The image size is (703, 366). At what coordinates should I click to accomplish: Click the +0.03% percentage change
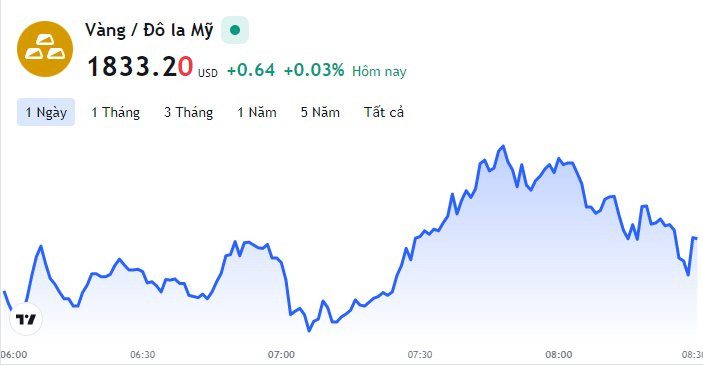pos(314,70)
